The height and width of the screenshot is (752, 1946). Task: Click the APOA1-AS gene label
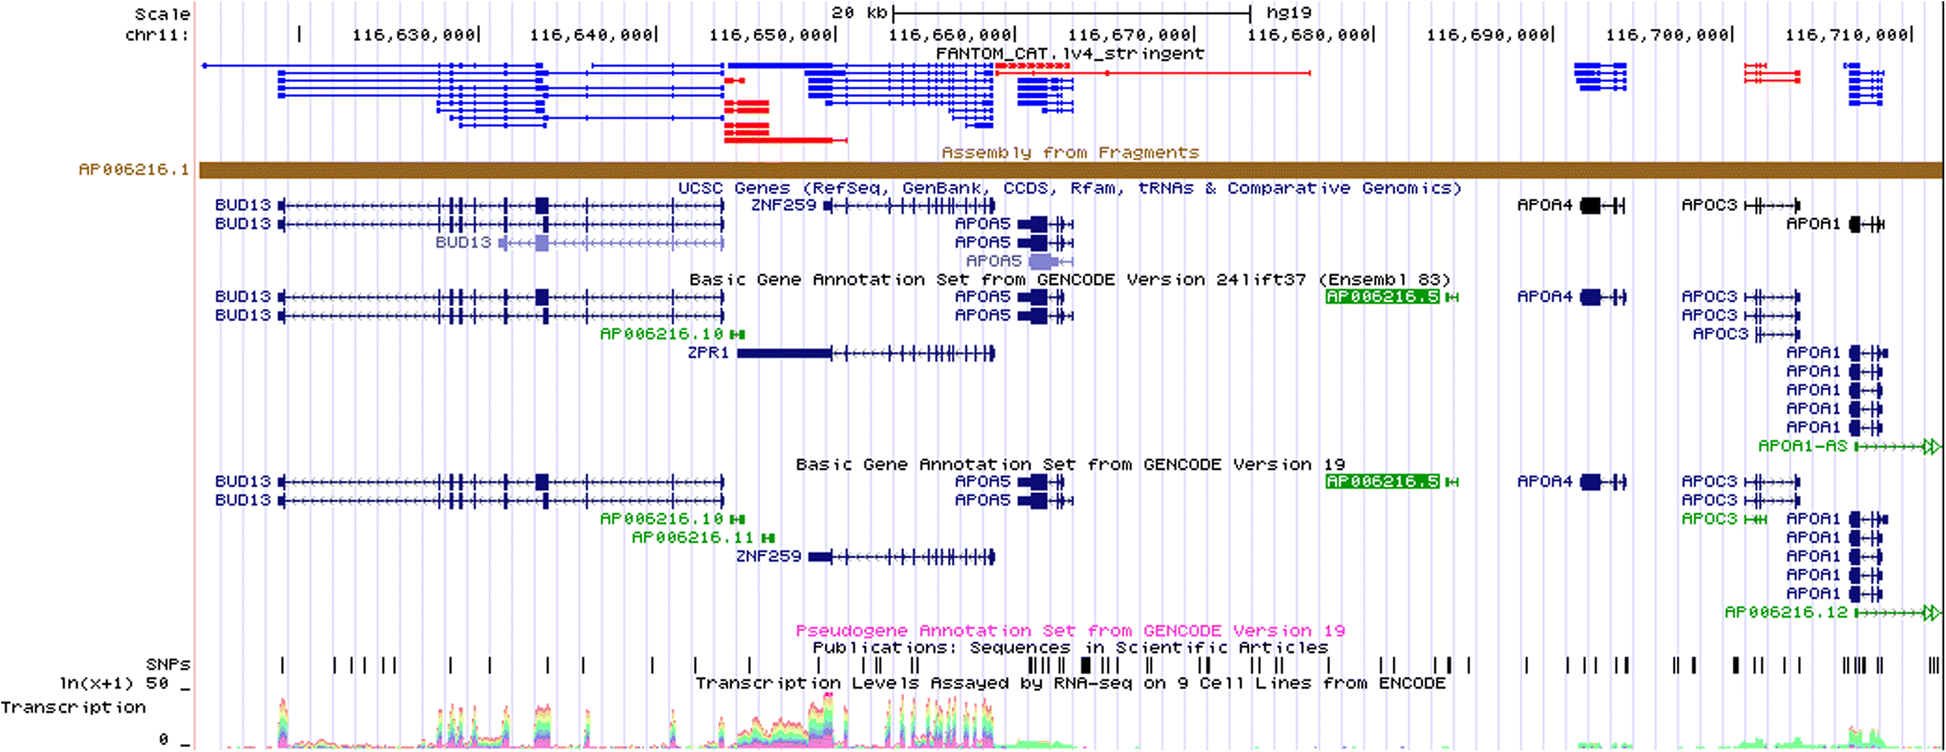point(1802,446)
